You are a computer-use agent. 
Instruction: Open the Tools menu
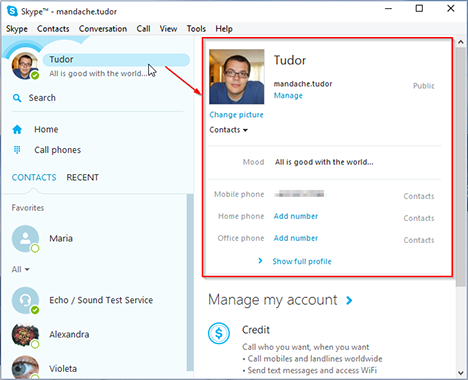tap(196, 29)
